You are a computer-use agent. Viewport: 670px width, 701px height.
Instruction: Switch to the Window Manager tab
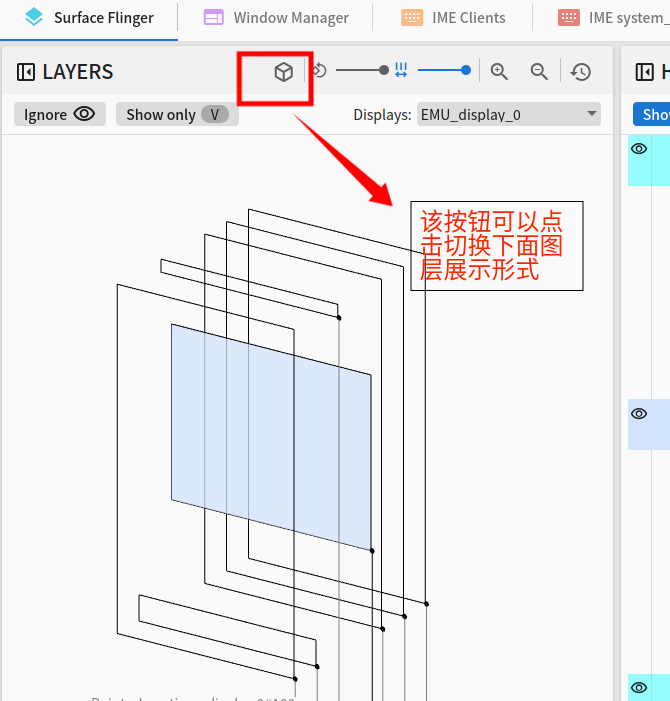point(275,18)
